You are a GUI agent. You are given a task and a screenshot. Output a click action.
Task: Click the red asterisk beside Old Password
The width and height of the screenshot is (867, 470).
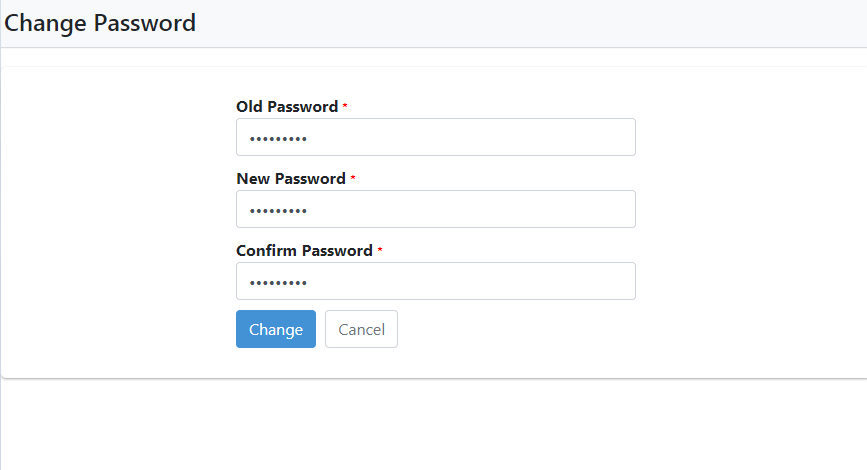tap(345, 105)
